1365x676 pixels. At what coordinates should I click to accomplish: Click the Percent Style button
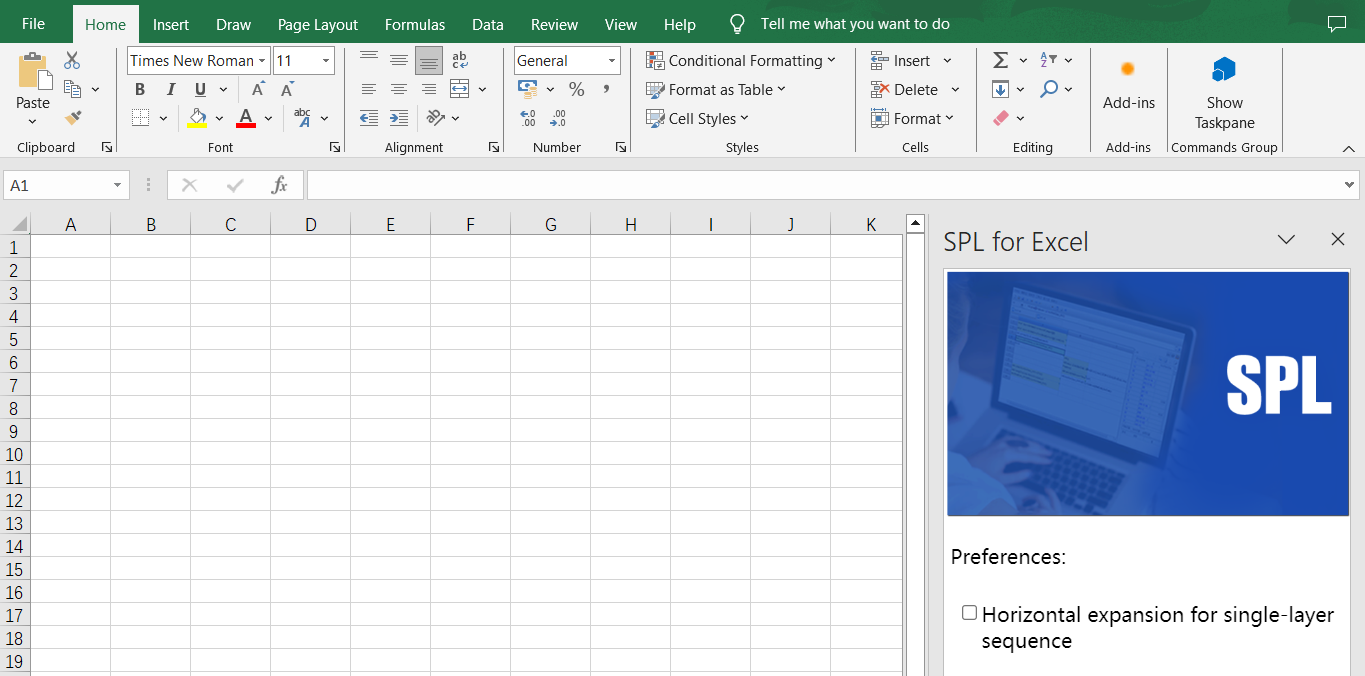pos(576,90)
